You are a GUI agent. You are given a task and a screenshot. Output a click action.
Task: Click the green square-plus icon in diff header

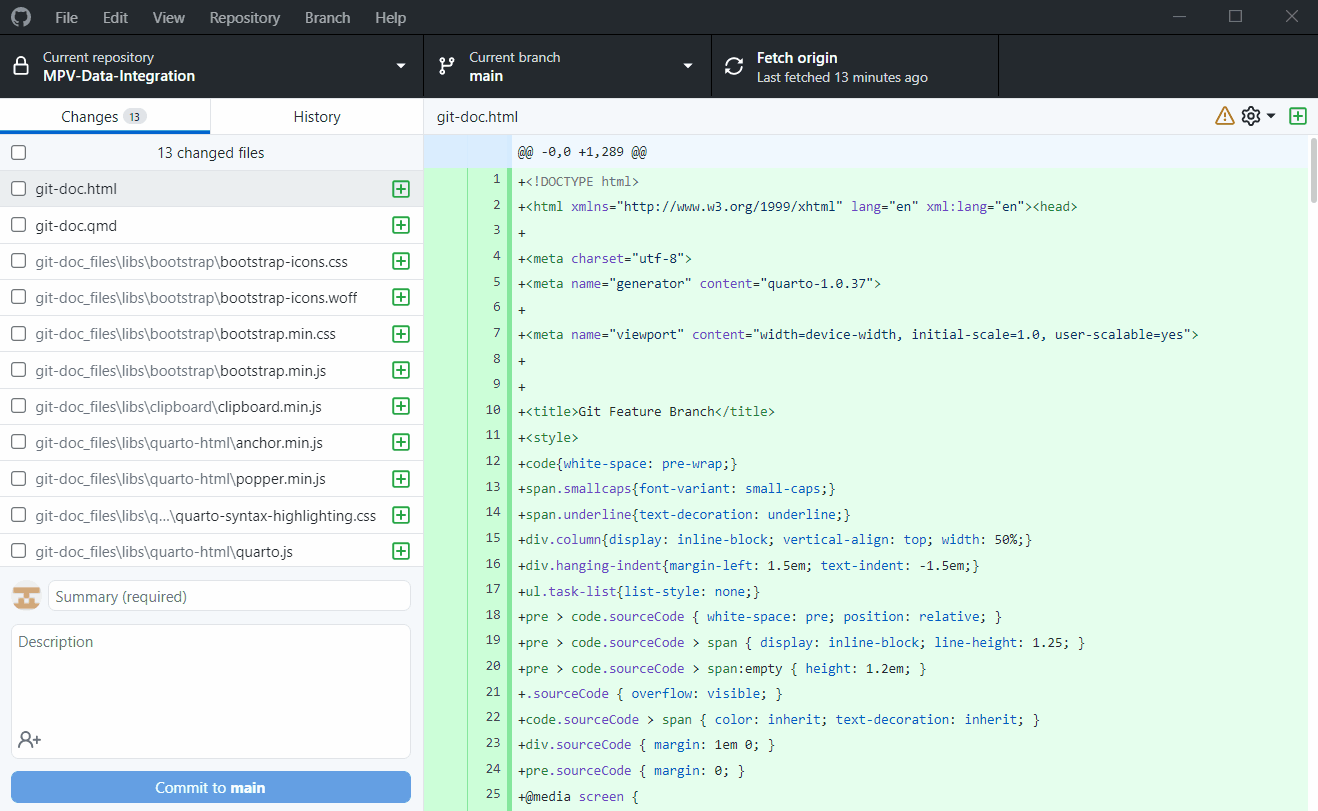[x=1297, y=115]
